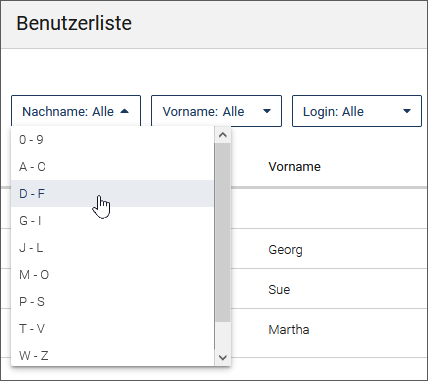Select the J - L option
The image size is (428, 381).
tap(112, 248)
